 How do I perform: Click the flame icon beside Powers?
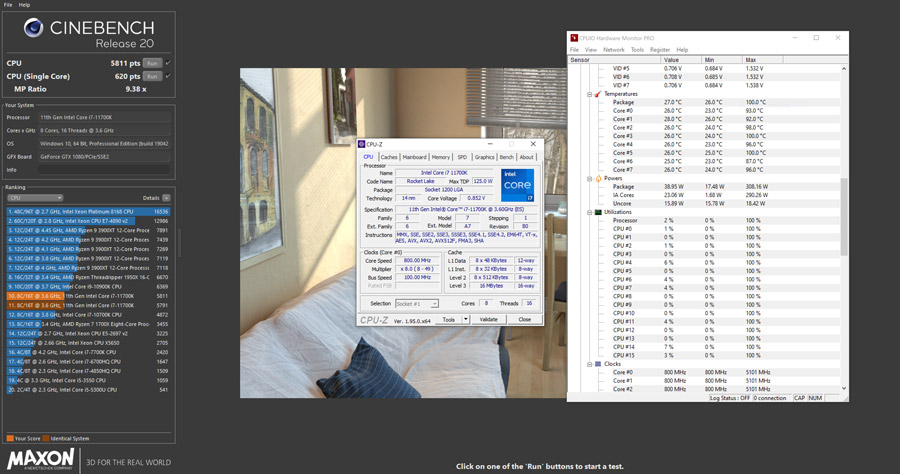[x=598, y=178]
